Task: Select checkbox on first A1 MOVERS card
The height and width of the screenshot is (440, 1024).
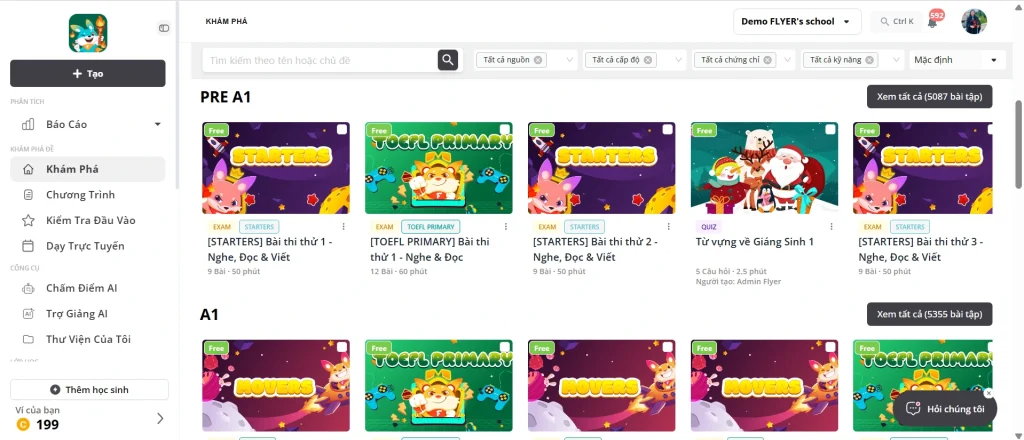Action: pos(342,347)
